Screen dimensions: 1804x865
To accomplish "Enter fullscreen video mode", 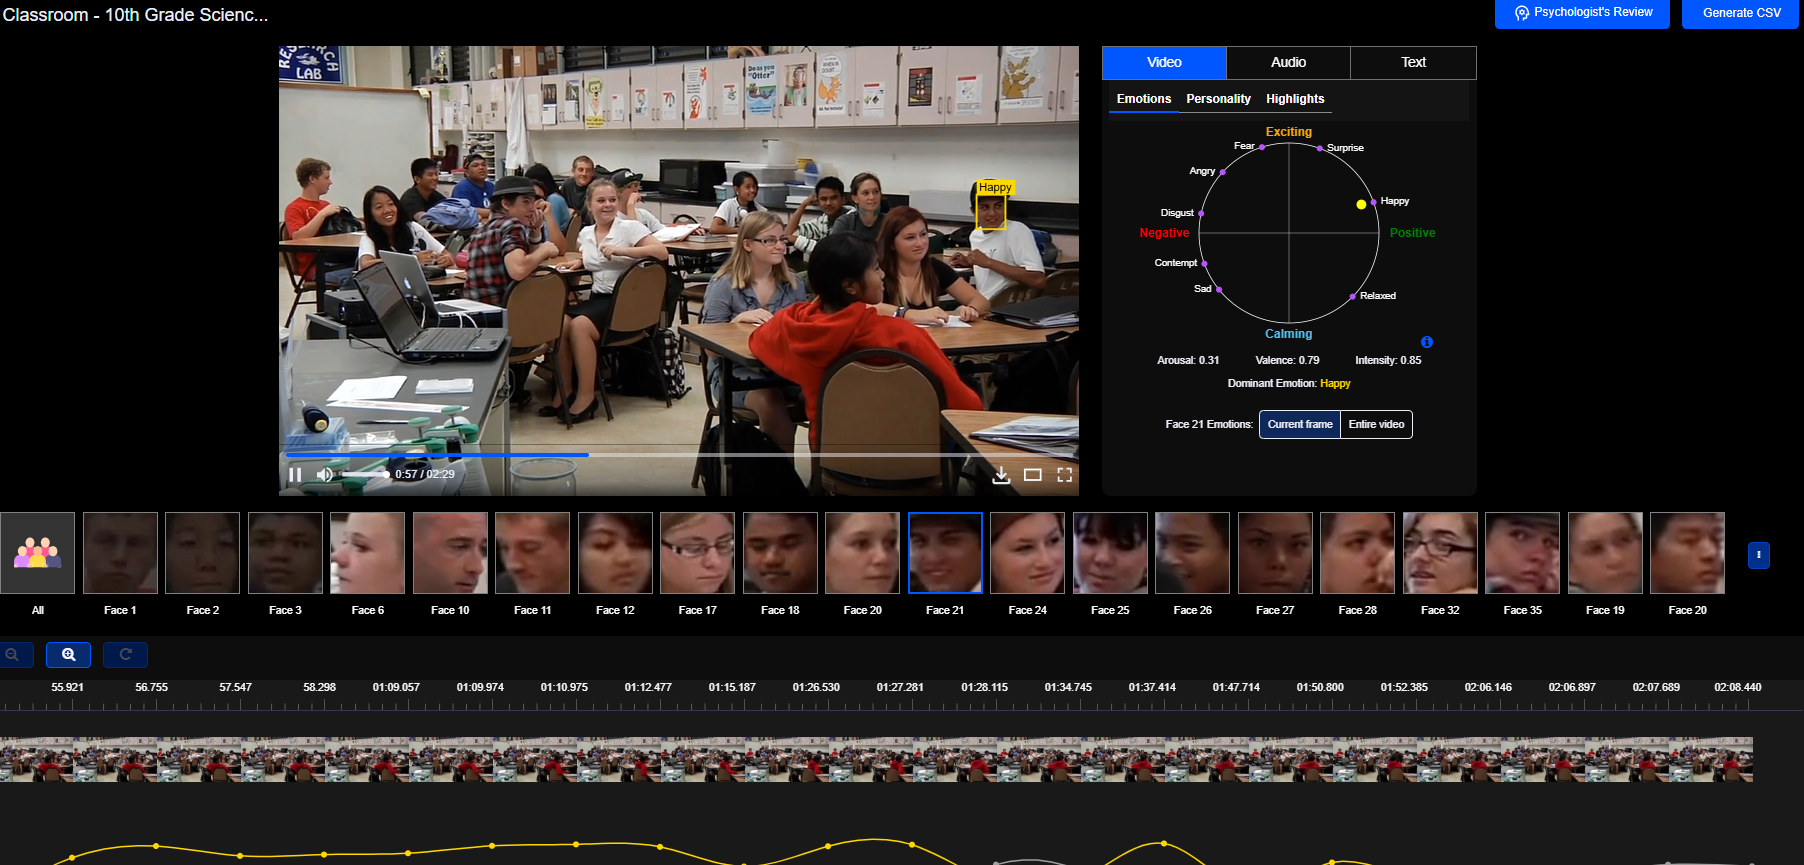I will click(x=1065, y=475).
